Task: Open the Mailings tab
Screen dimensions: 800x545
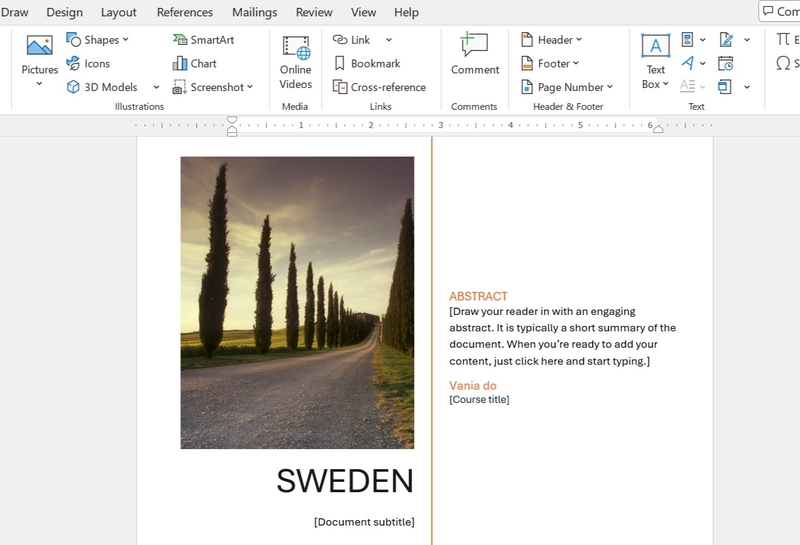Action: tap(255, 12)
